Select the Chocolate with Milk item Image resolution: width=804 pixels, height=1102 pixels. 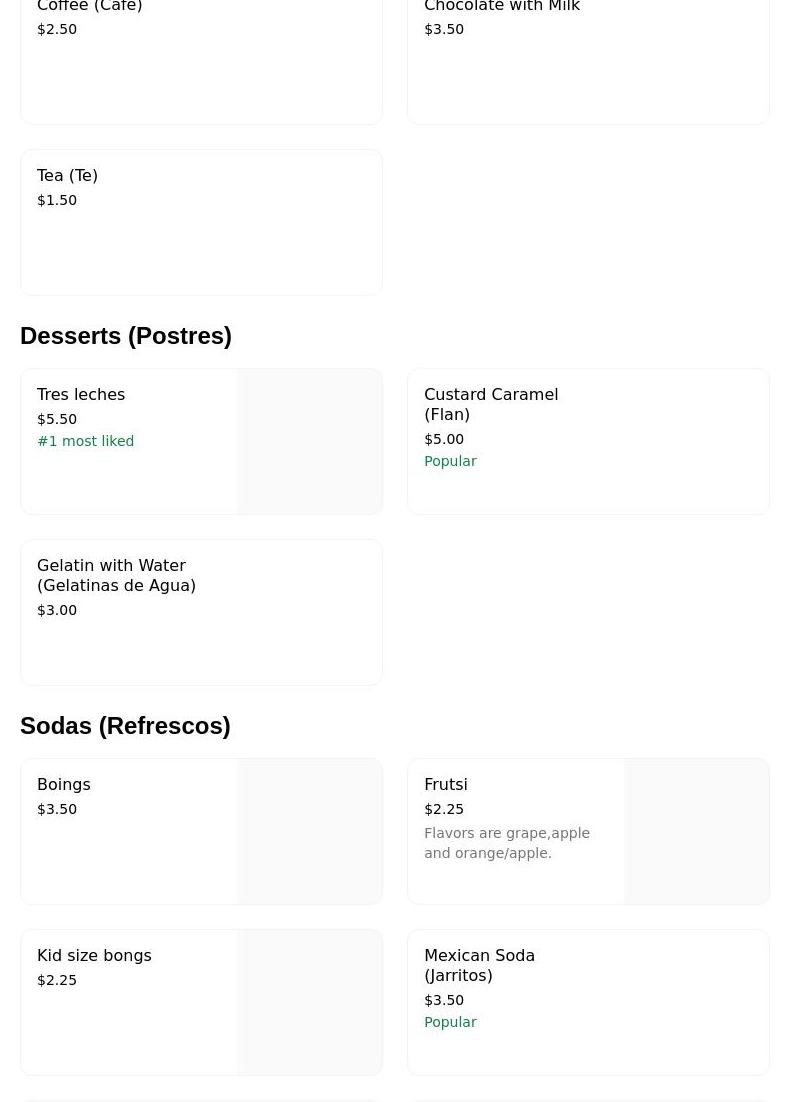point(501,7)
